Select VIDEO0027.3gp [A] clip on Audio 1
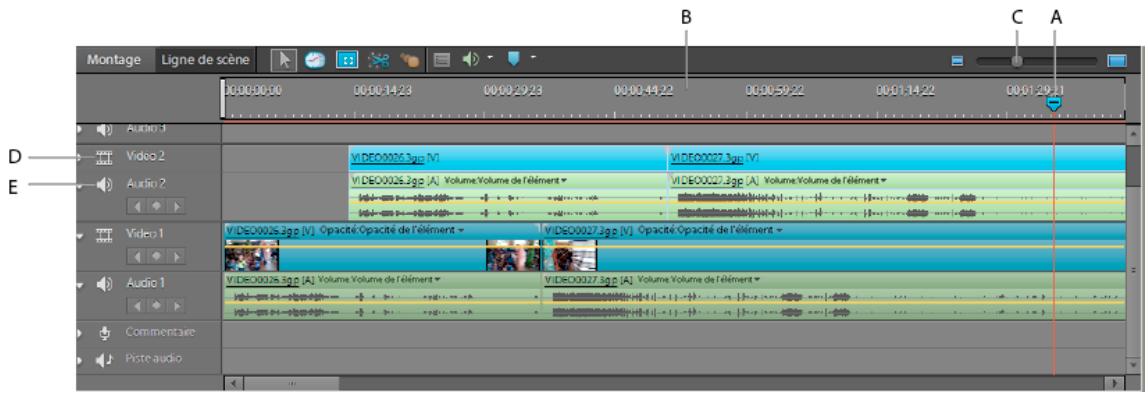 (x=833, y=296)
